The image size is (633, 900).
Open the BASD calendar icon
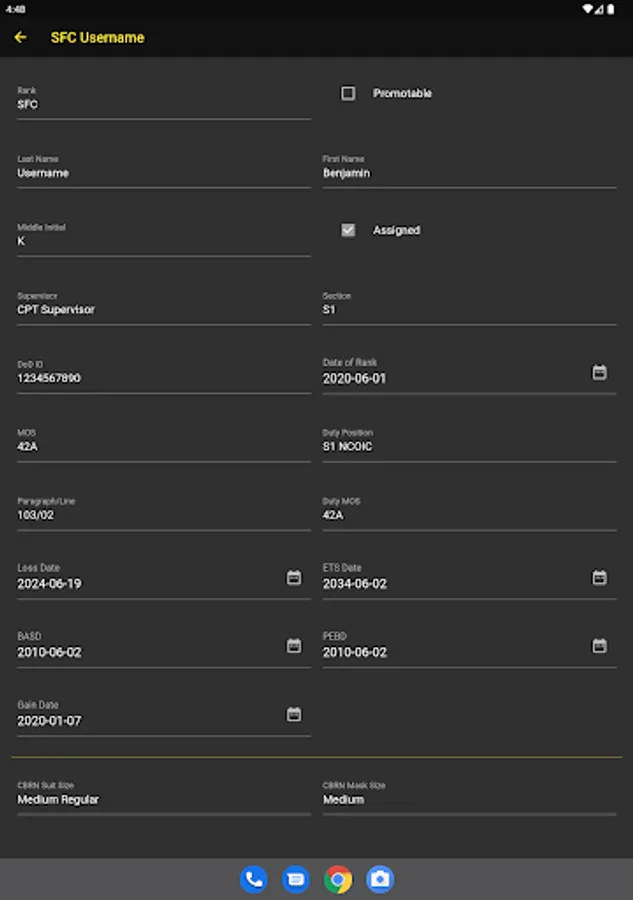tap(294, 646)
